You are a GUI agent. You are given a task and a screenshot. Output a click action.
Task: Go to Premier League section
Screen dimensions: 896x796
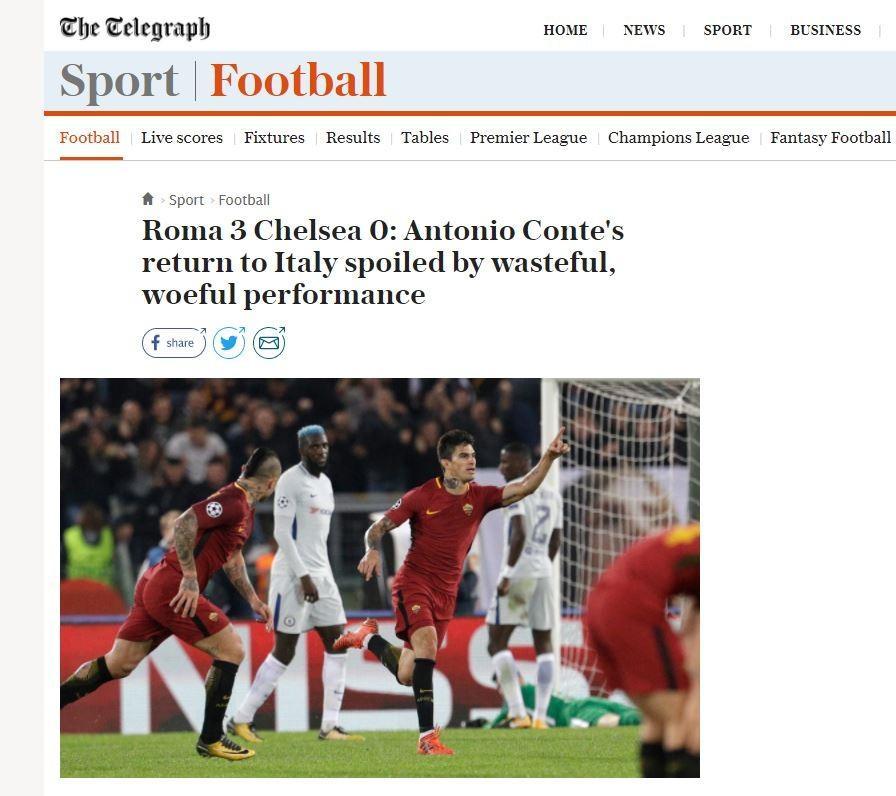(528, 138)
